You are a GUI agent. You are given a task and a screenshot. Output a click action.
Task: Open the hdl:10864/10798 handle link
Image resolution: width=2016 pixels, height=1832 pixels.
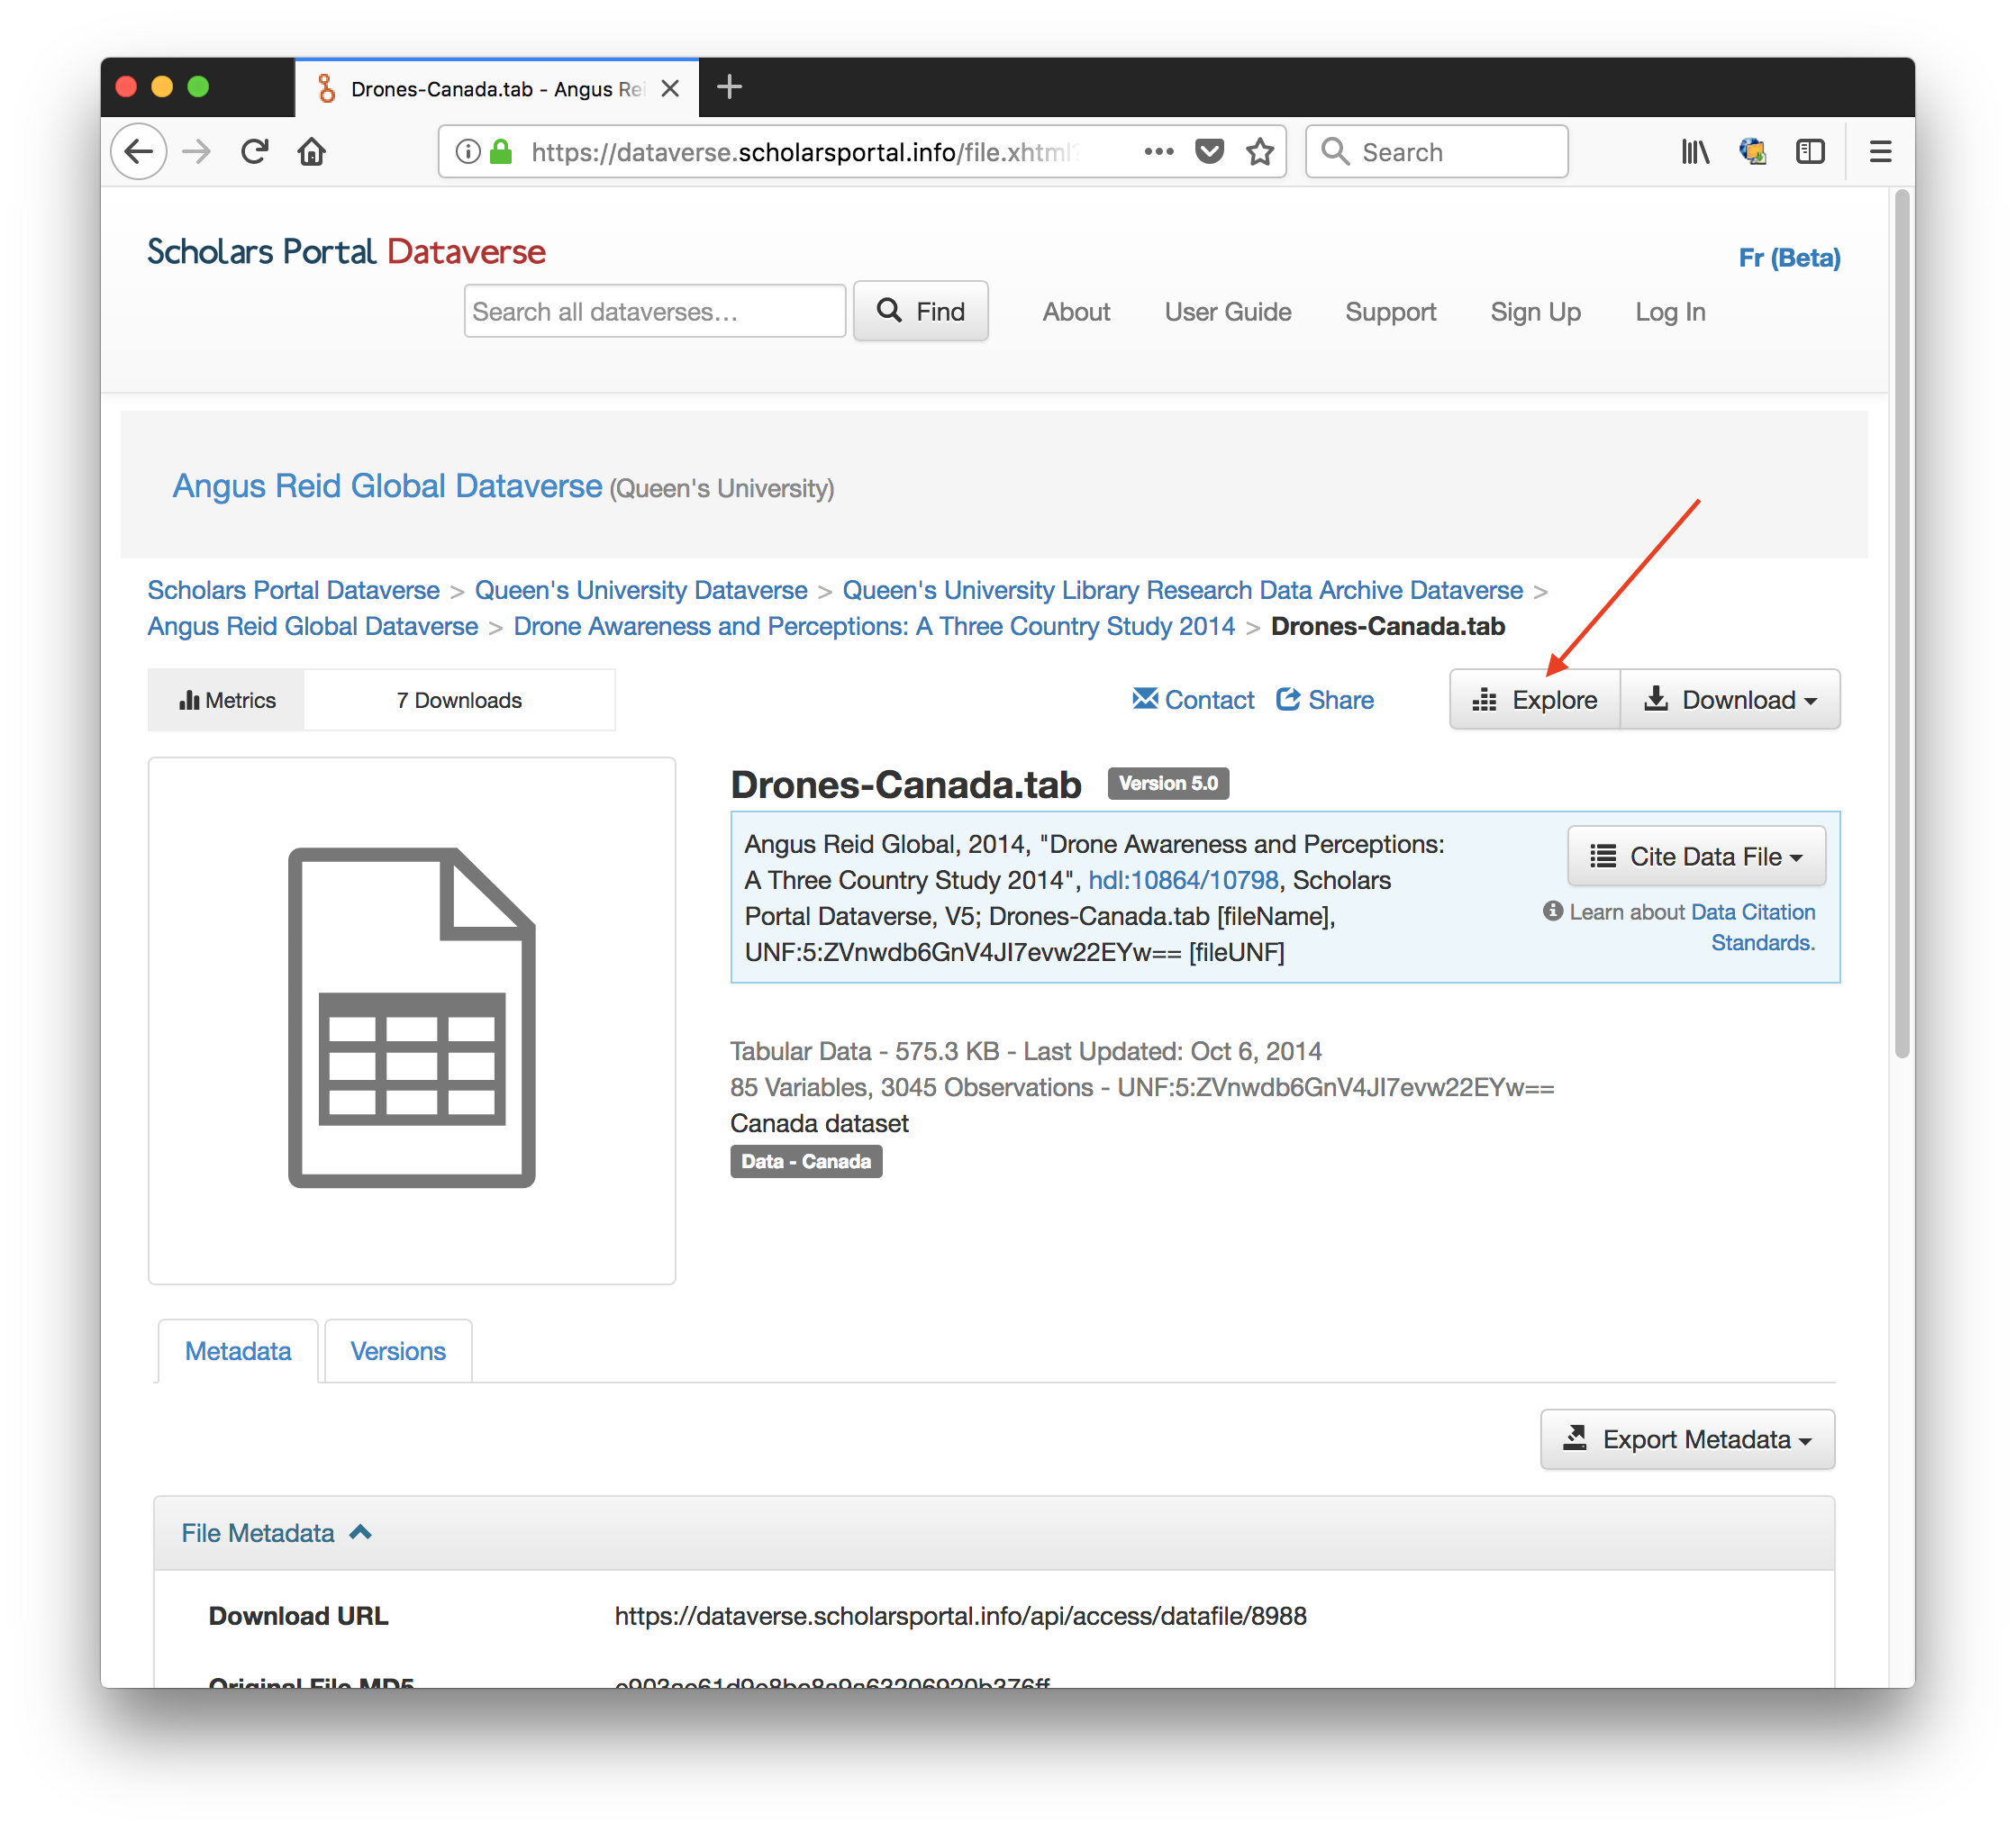pos(1183,880)
